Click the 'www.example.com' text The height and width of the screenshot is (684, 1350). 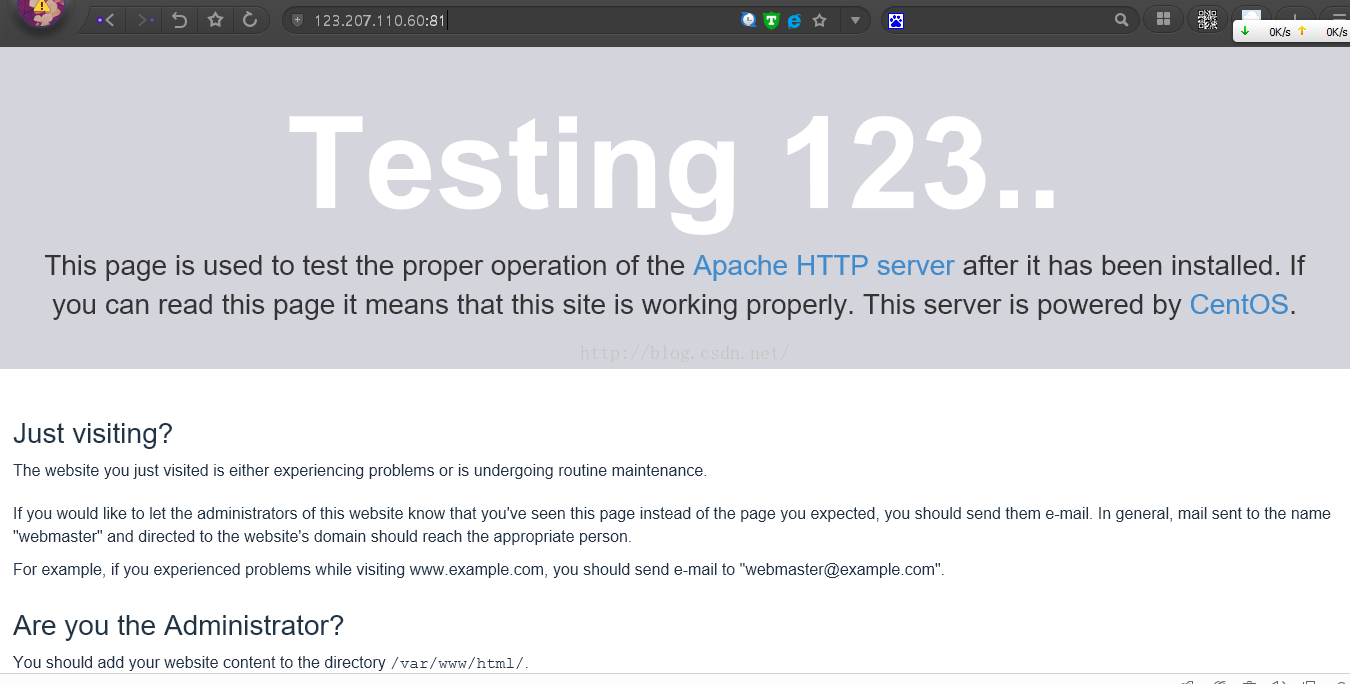pyautogui.click(x=477, y=570)
